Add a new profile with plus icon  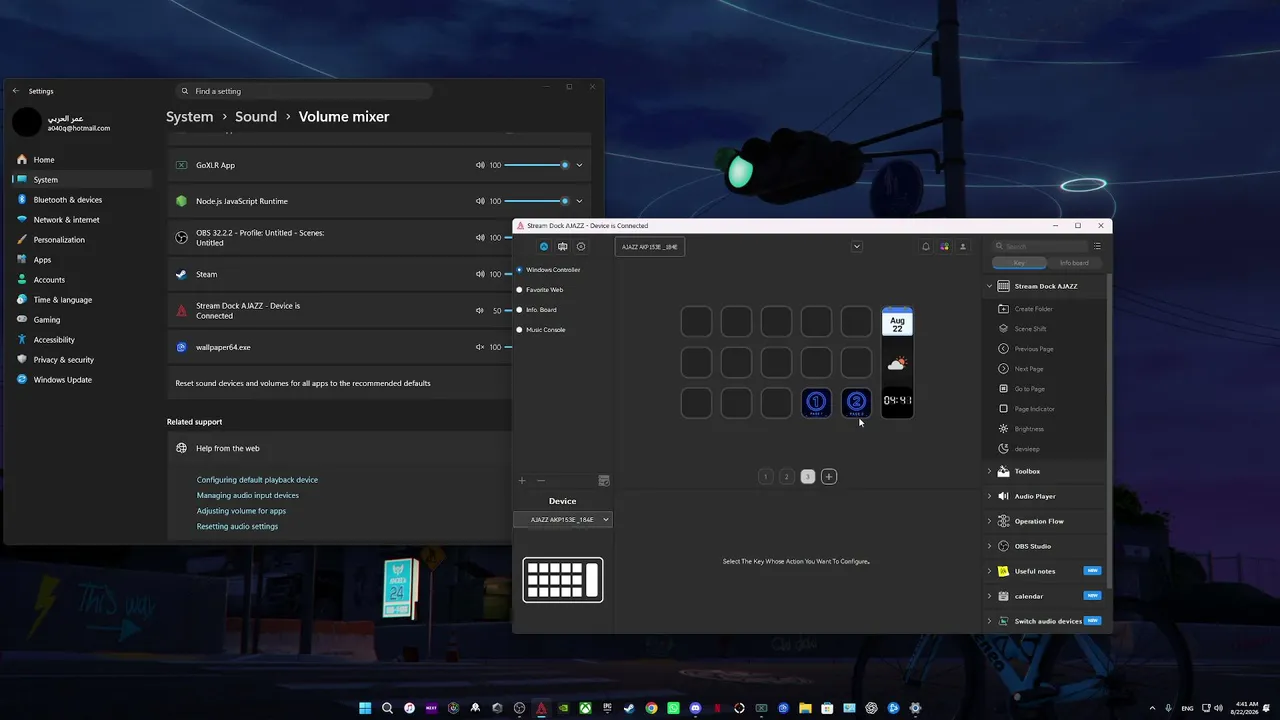[522, 481]
